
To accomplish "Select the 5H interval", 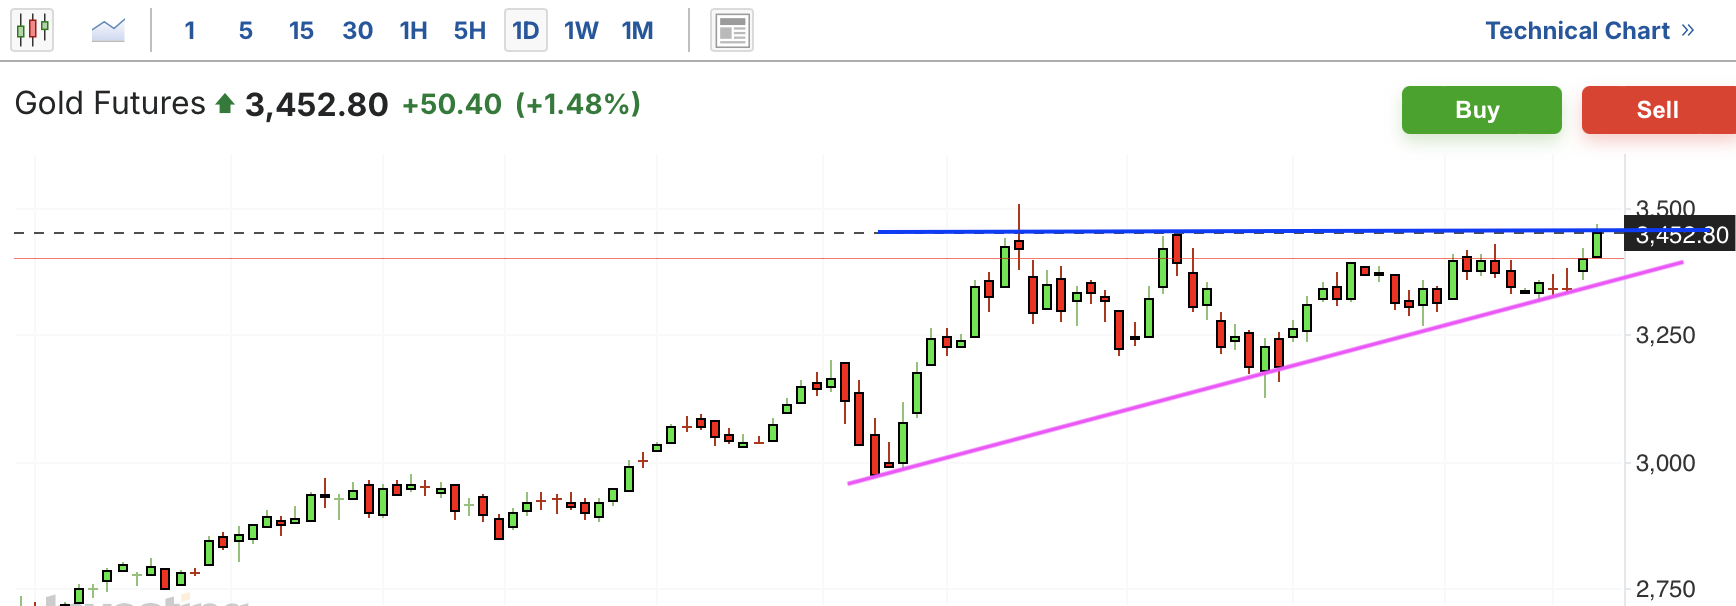I will tap(469, 30).
